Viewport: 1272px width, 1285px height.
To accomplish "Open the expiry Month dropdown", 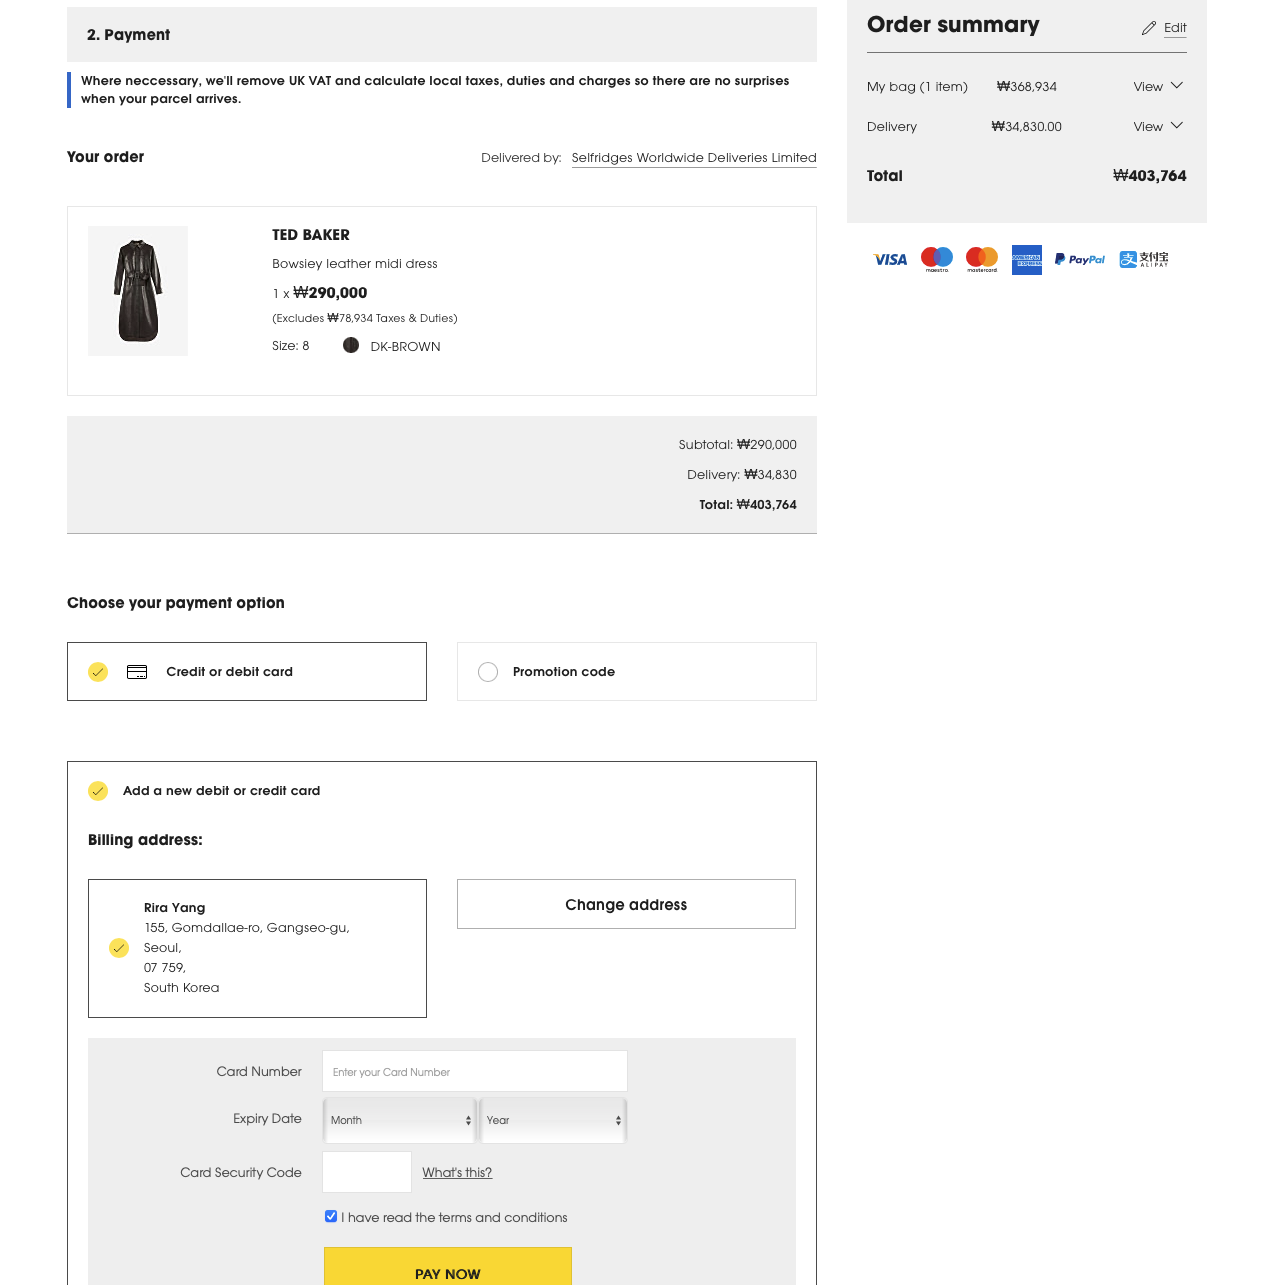I will [400, 1120].
